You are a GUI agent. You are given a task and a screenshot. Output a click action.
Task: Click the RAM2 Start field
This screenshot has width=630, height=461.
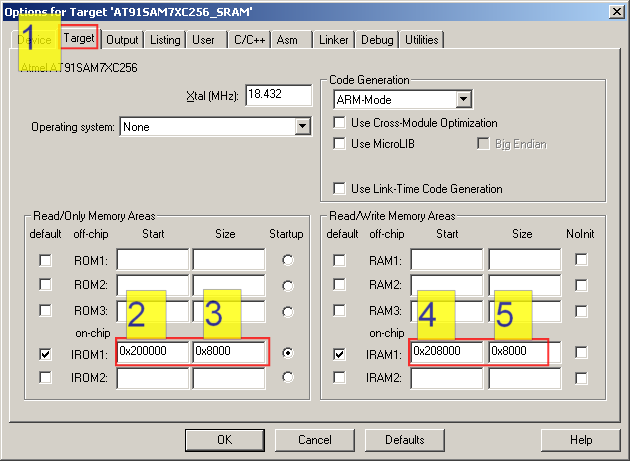447,284
